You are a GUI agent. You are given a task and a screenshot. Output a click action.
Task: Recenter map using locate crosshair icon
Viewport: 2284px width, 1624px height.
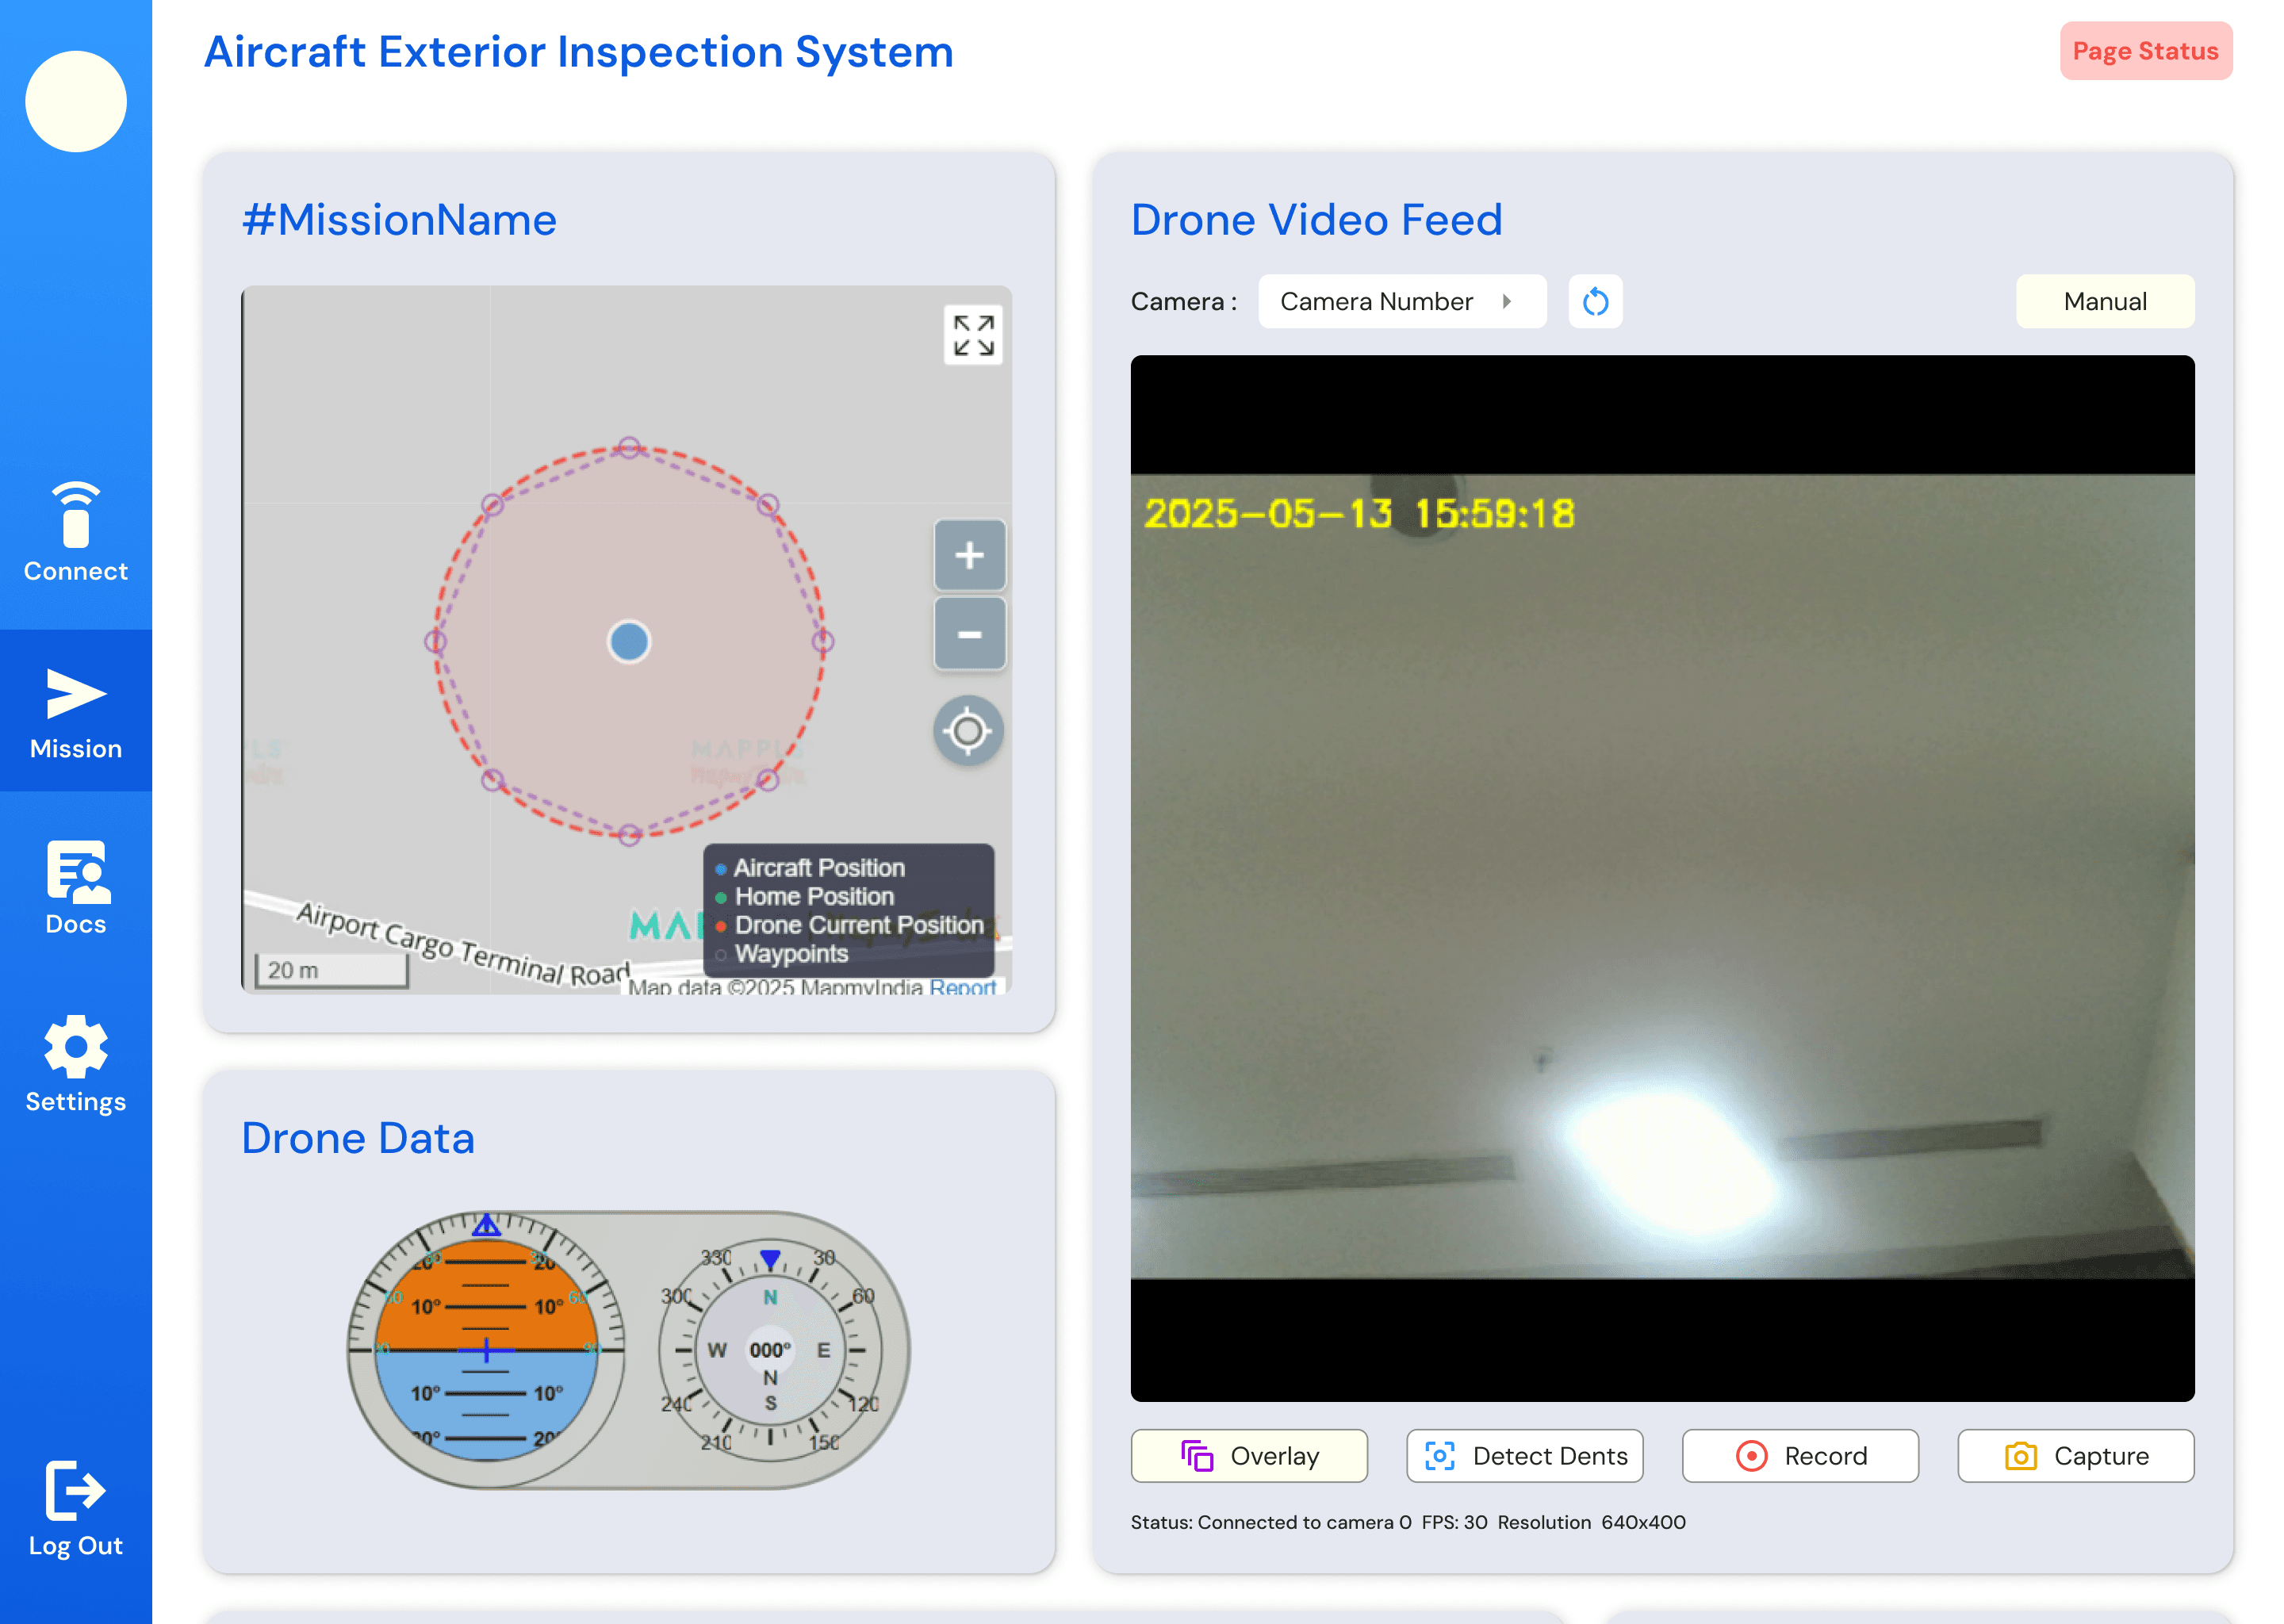[967, 731]
